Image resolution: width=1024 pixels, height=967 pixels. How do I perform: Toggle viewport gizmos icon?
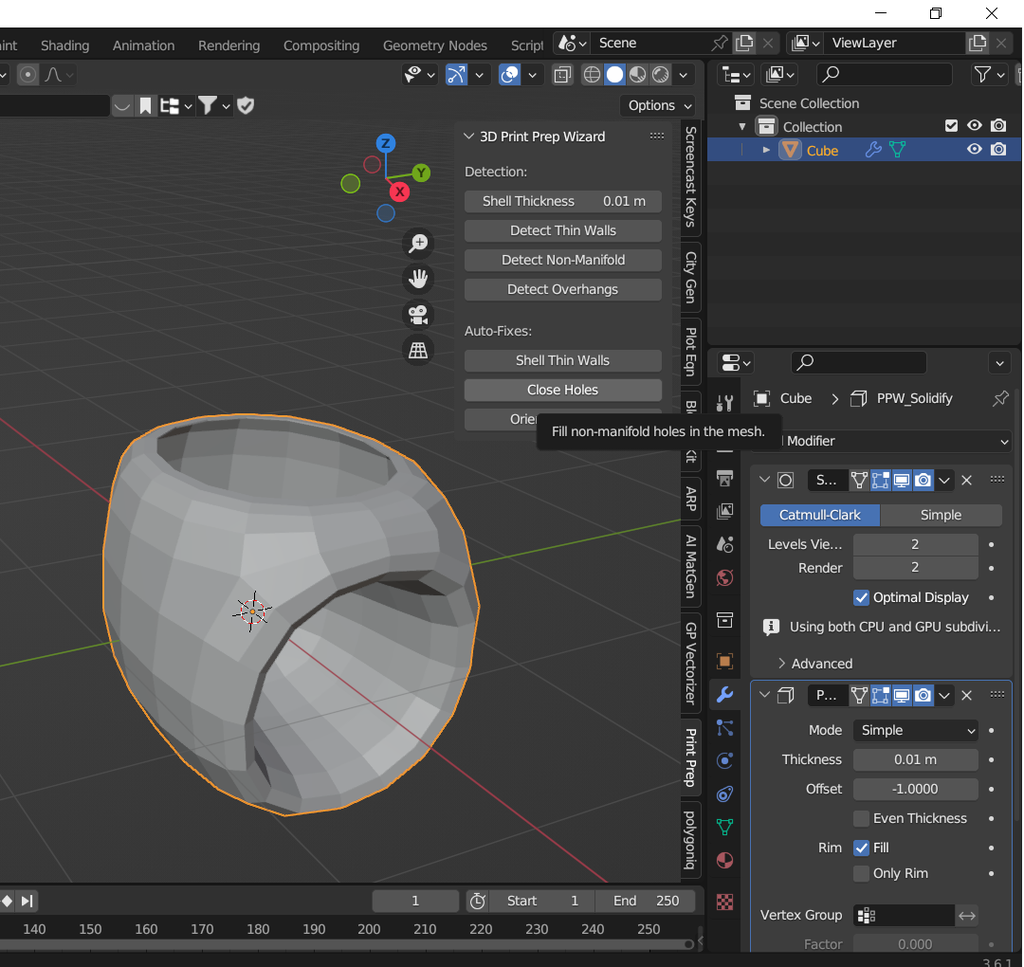tap(456, 74)
